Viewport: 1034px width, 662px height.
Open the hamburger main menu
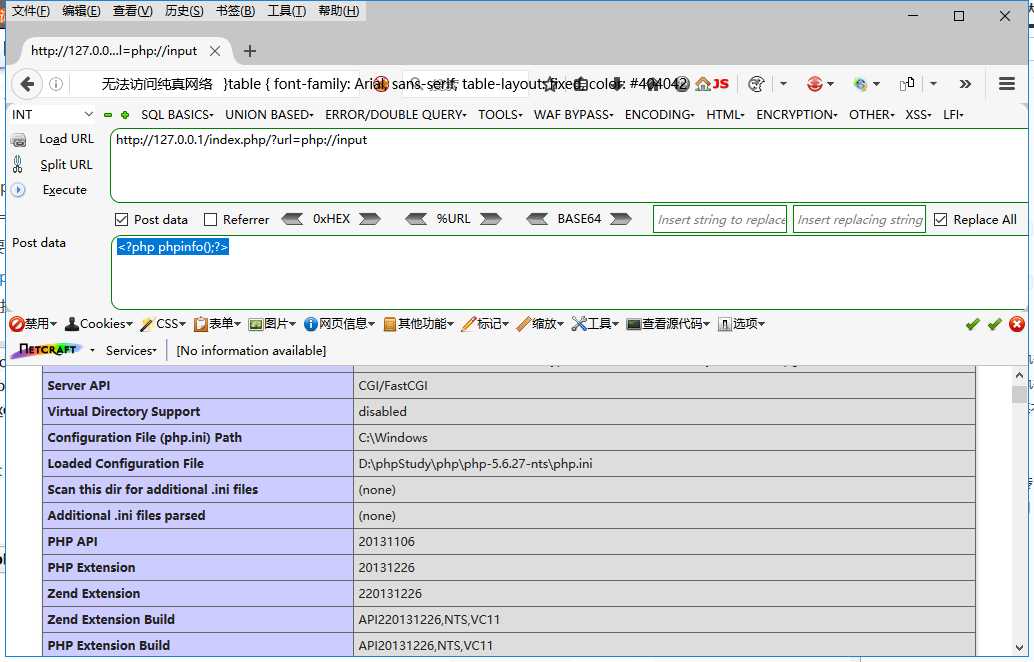[x=1006, y=84]
